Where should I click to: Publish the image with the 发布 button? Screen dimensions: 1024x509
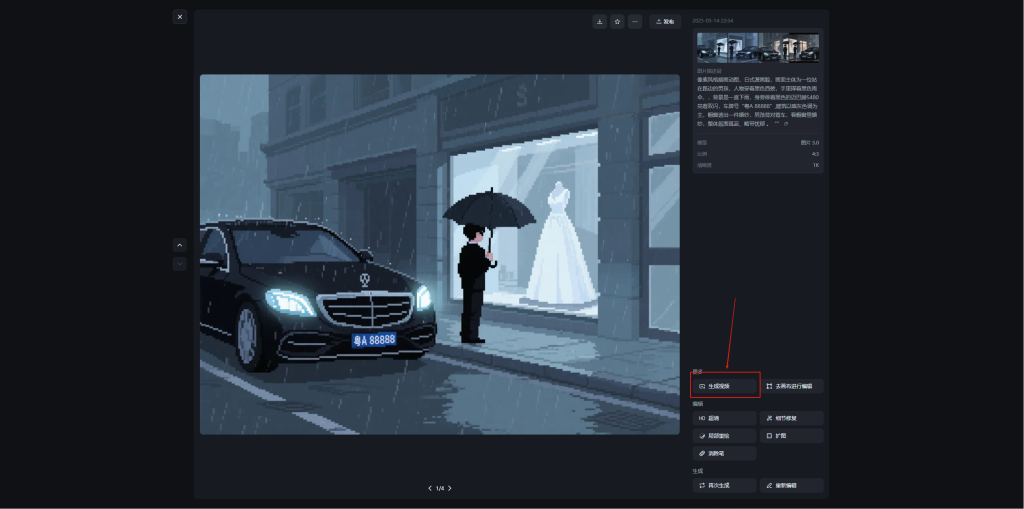[665, 22]
